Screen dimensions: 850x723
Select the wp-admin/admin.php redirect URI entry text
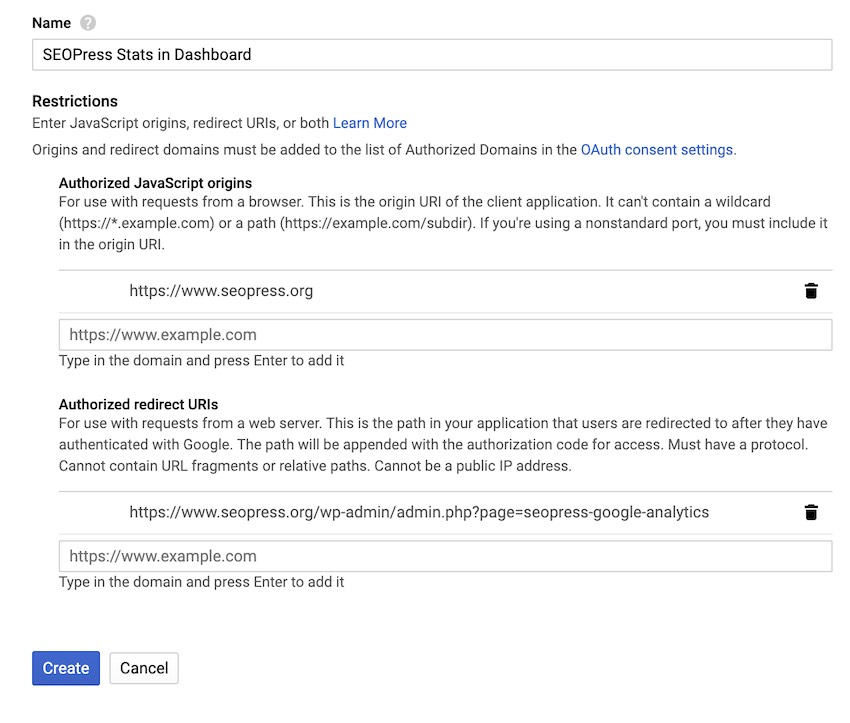click(419, 512)
